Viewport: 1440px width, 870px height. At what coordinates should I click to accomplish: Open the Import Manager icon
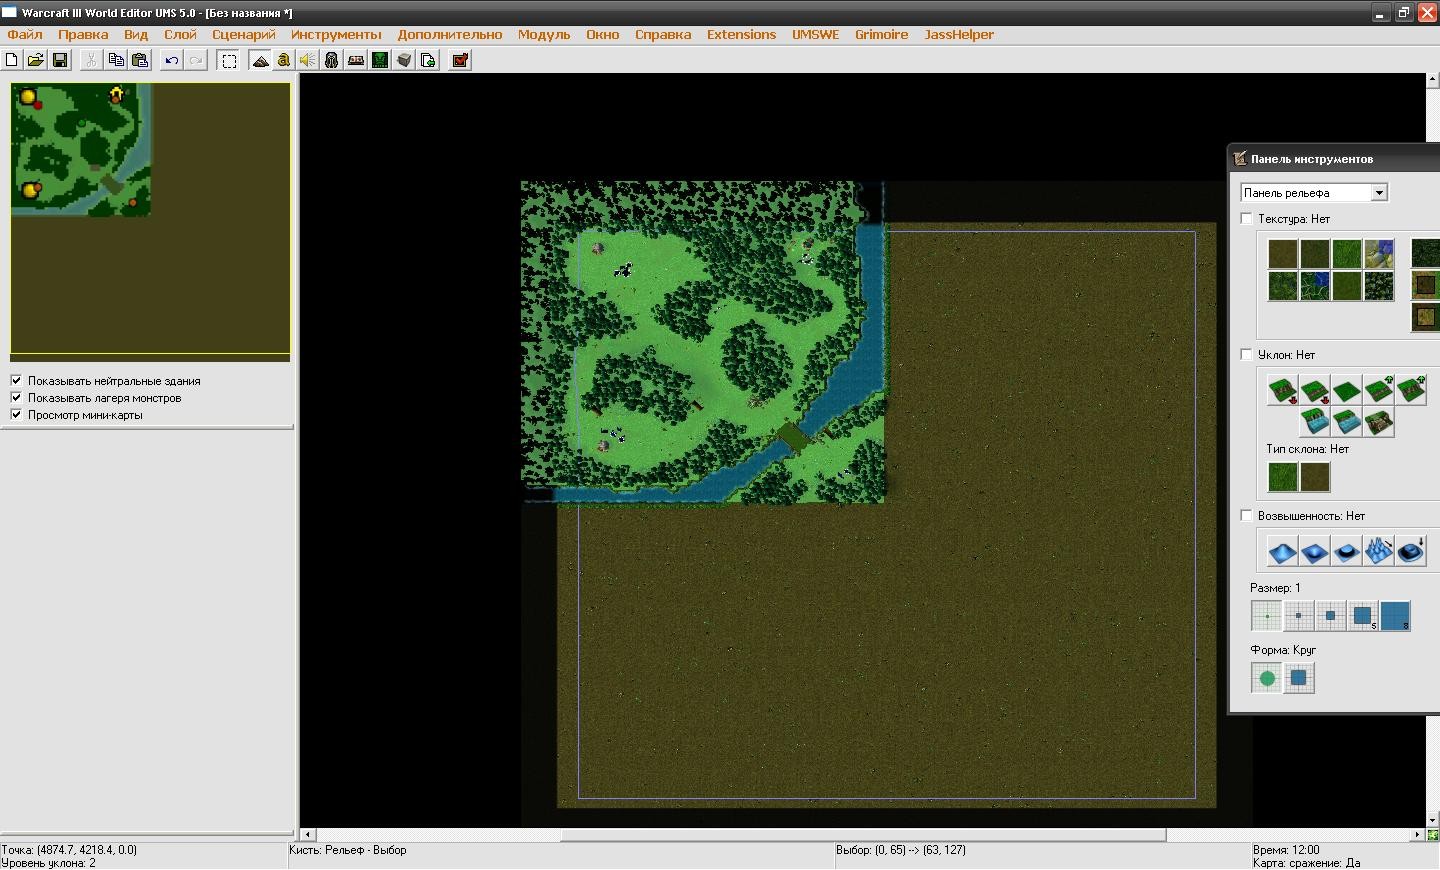(428, 60)
